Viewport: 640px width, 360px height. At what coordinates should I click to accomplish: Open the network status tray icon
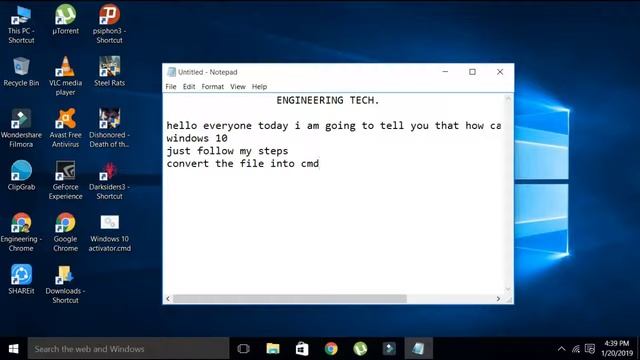point(576,349)
